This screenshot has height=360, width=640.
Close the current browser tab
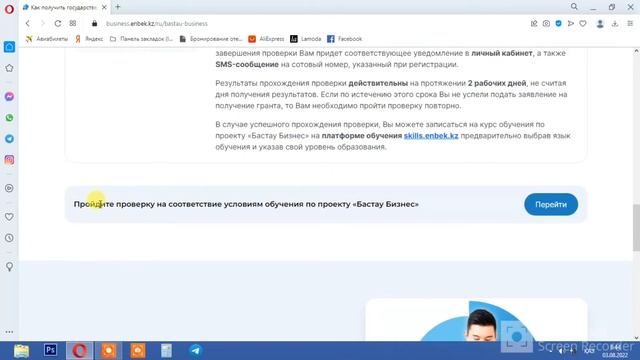point(104,7)
